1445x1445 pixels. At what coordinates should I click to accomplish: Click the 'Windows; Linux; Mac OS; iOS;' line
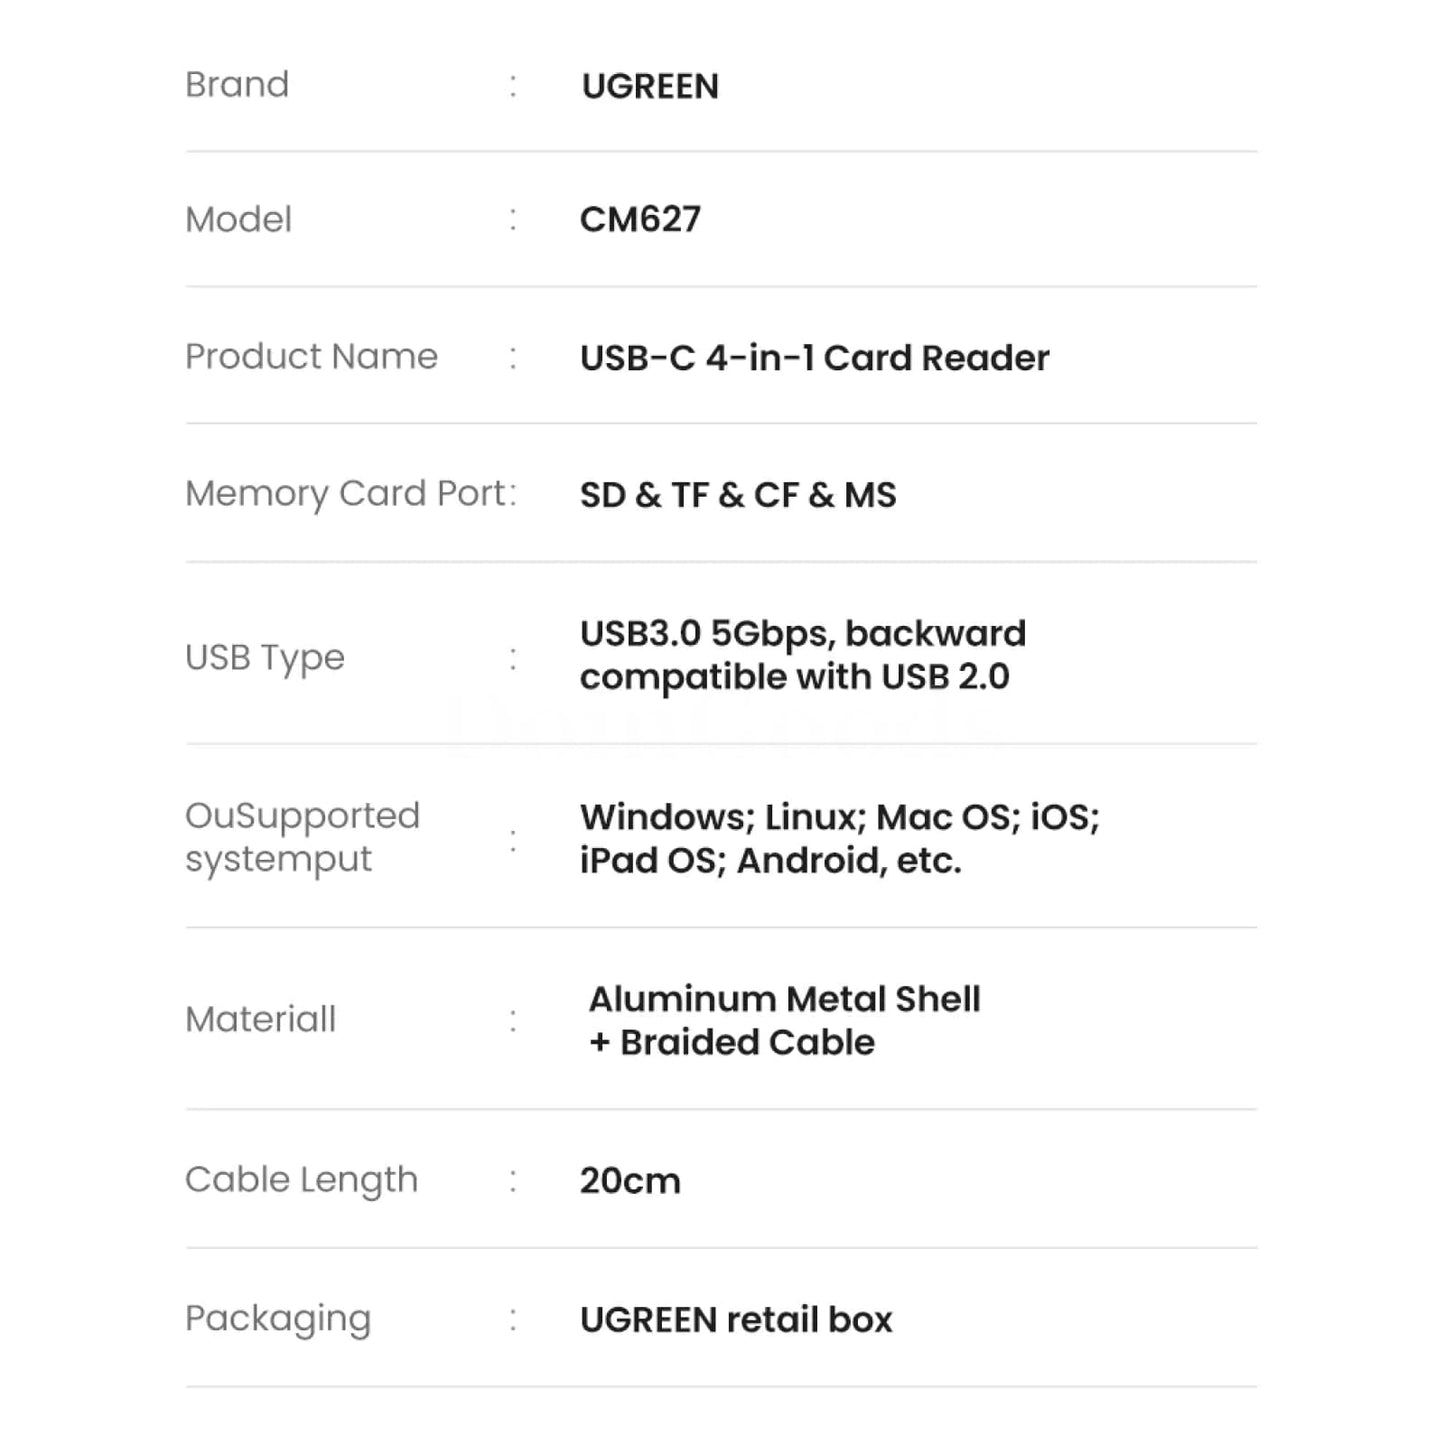click(839, 817)
